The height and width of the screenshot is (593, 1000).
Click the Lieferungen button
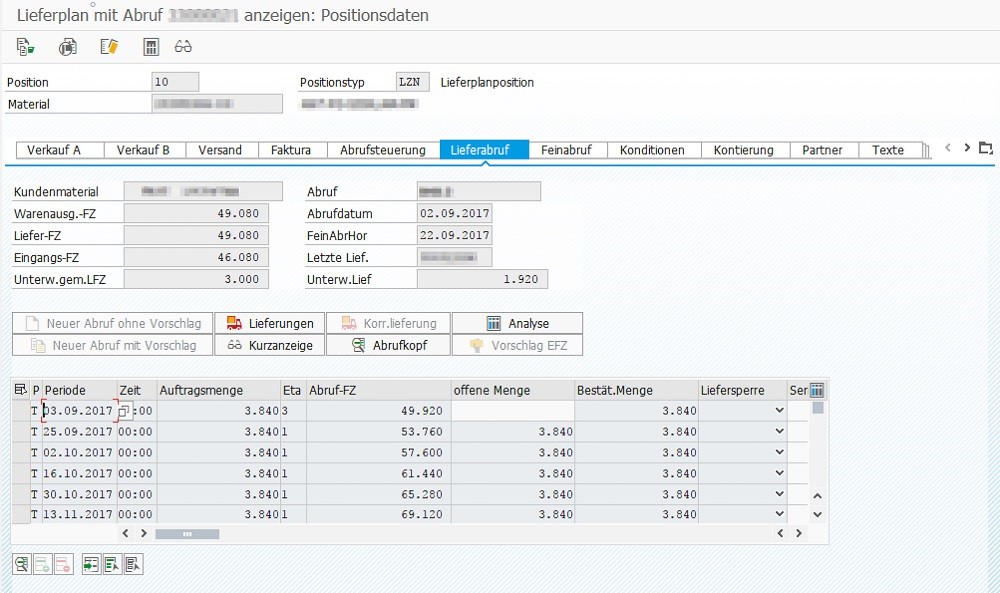click(x=270, y=323)
